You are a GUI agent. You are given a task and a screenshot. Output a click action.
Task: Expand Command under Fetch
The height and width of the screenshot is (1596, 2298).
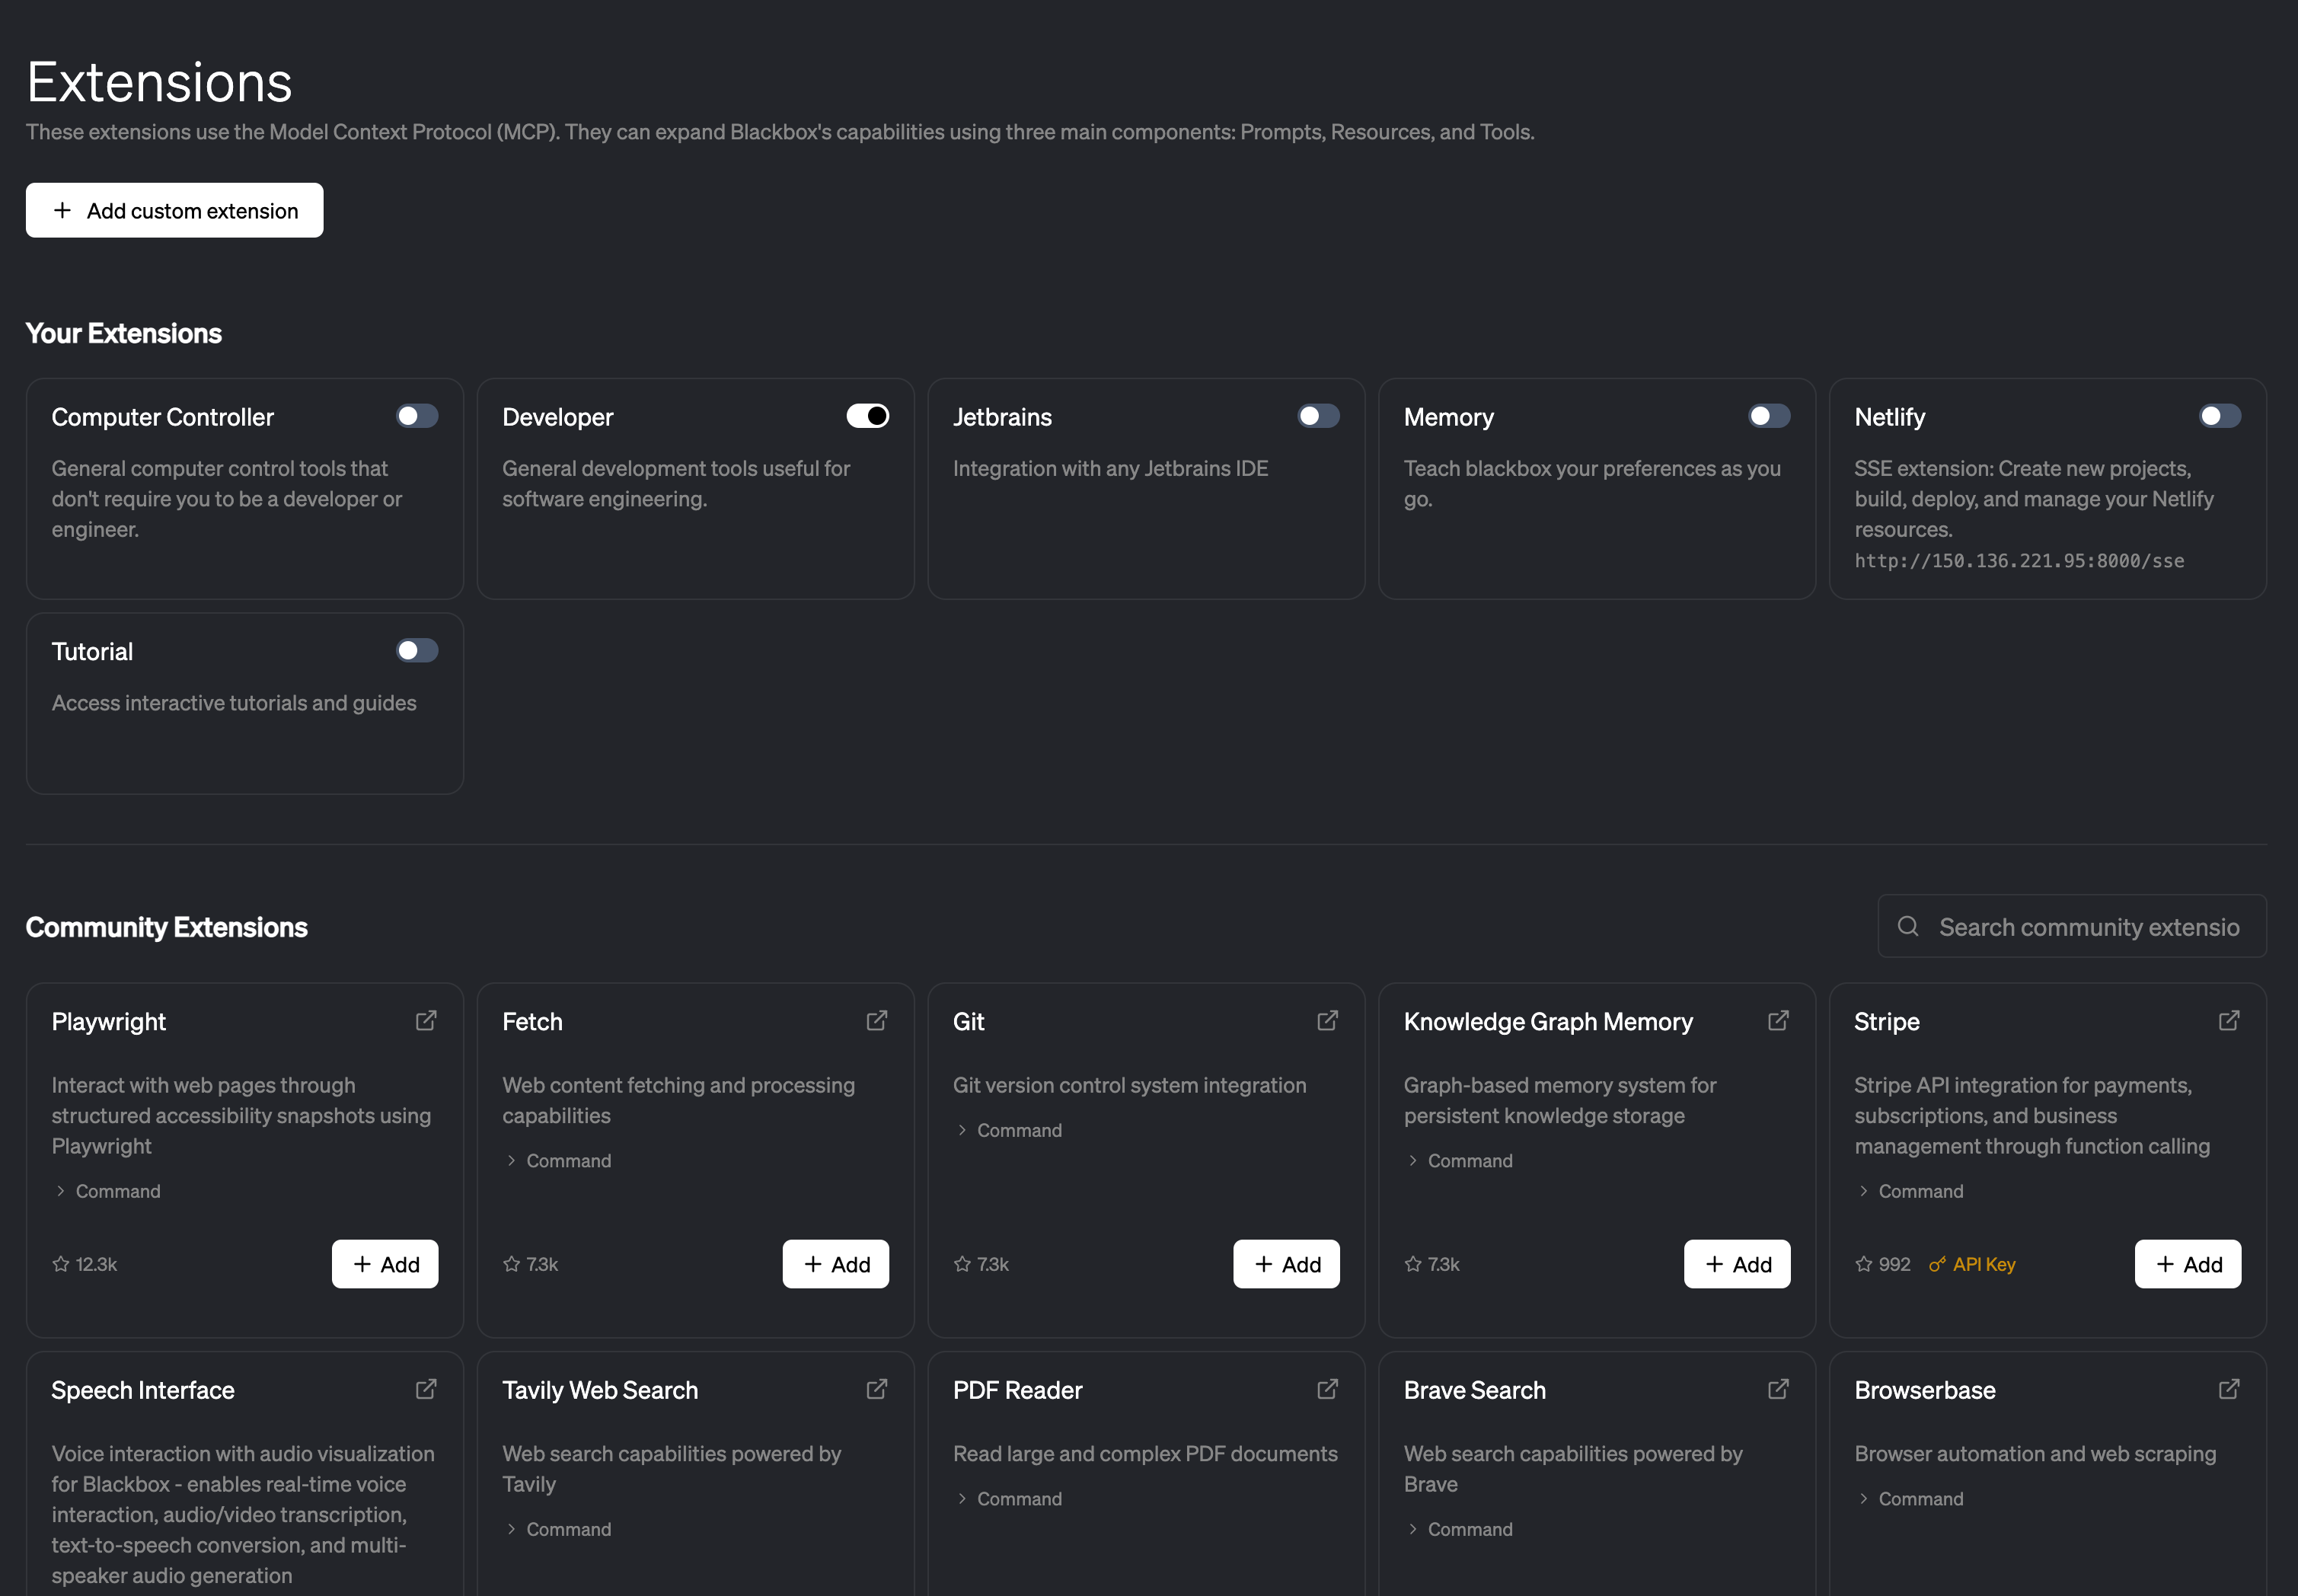pos(558,1161)
